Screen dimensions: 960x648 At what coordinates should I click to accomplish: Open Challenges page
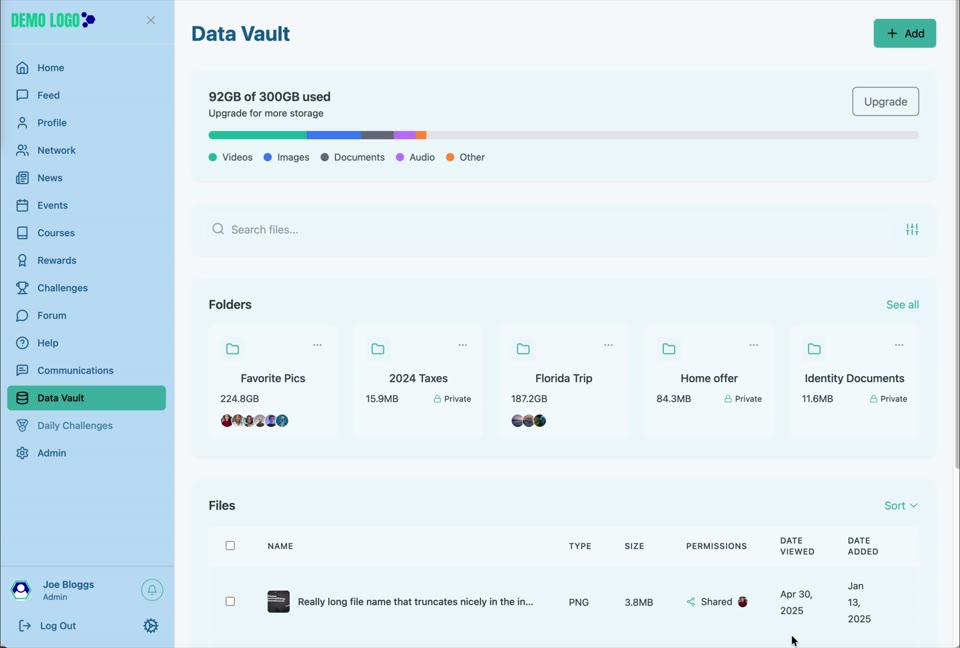(86, 288)
